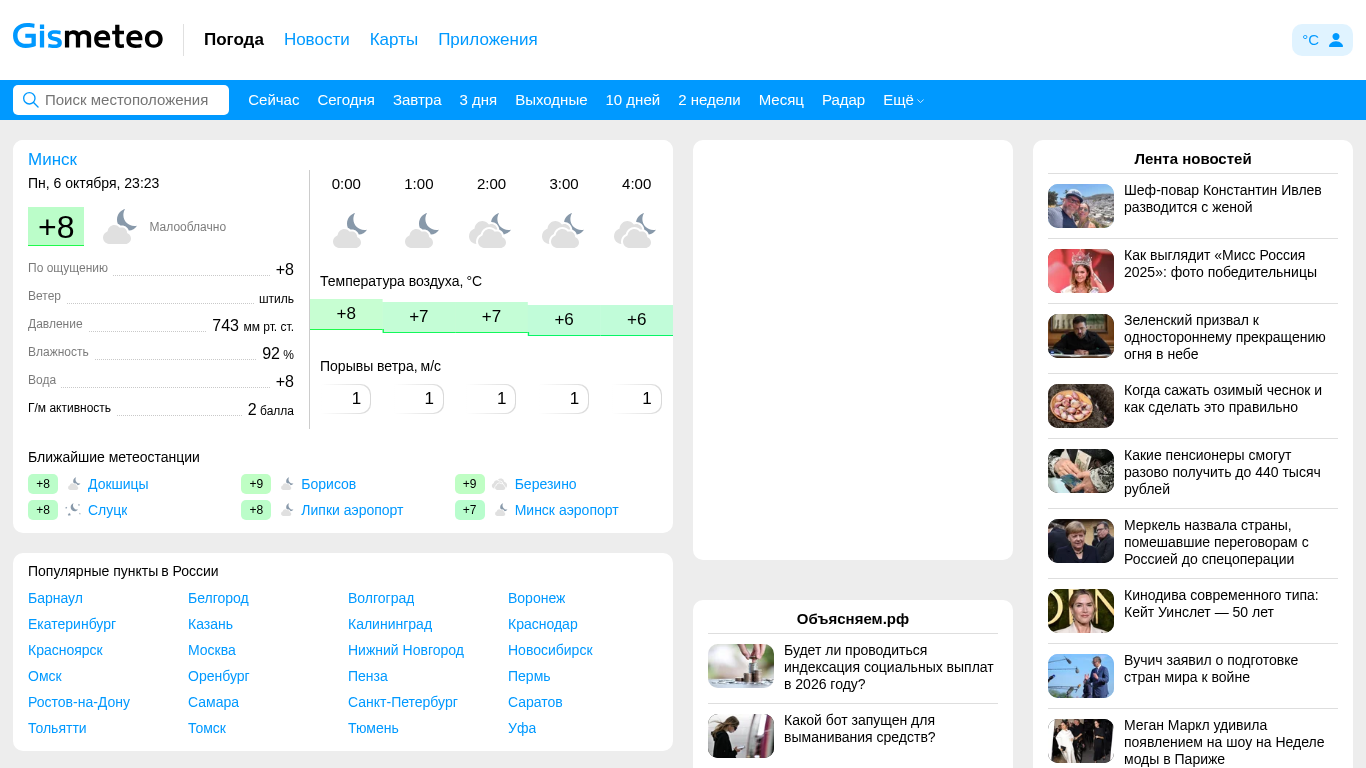Select the Сегодня forecast tab

pos(346,100)
